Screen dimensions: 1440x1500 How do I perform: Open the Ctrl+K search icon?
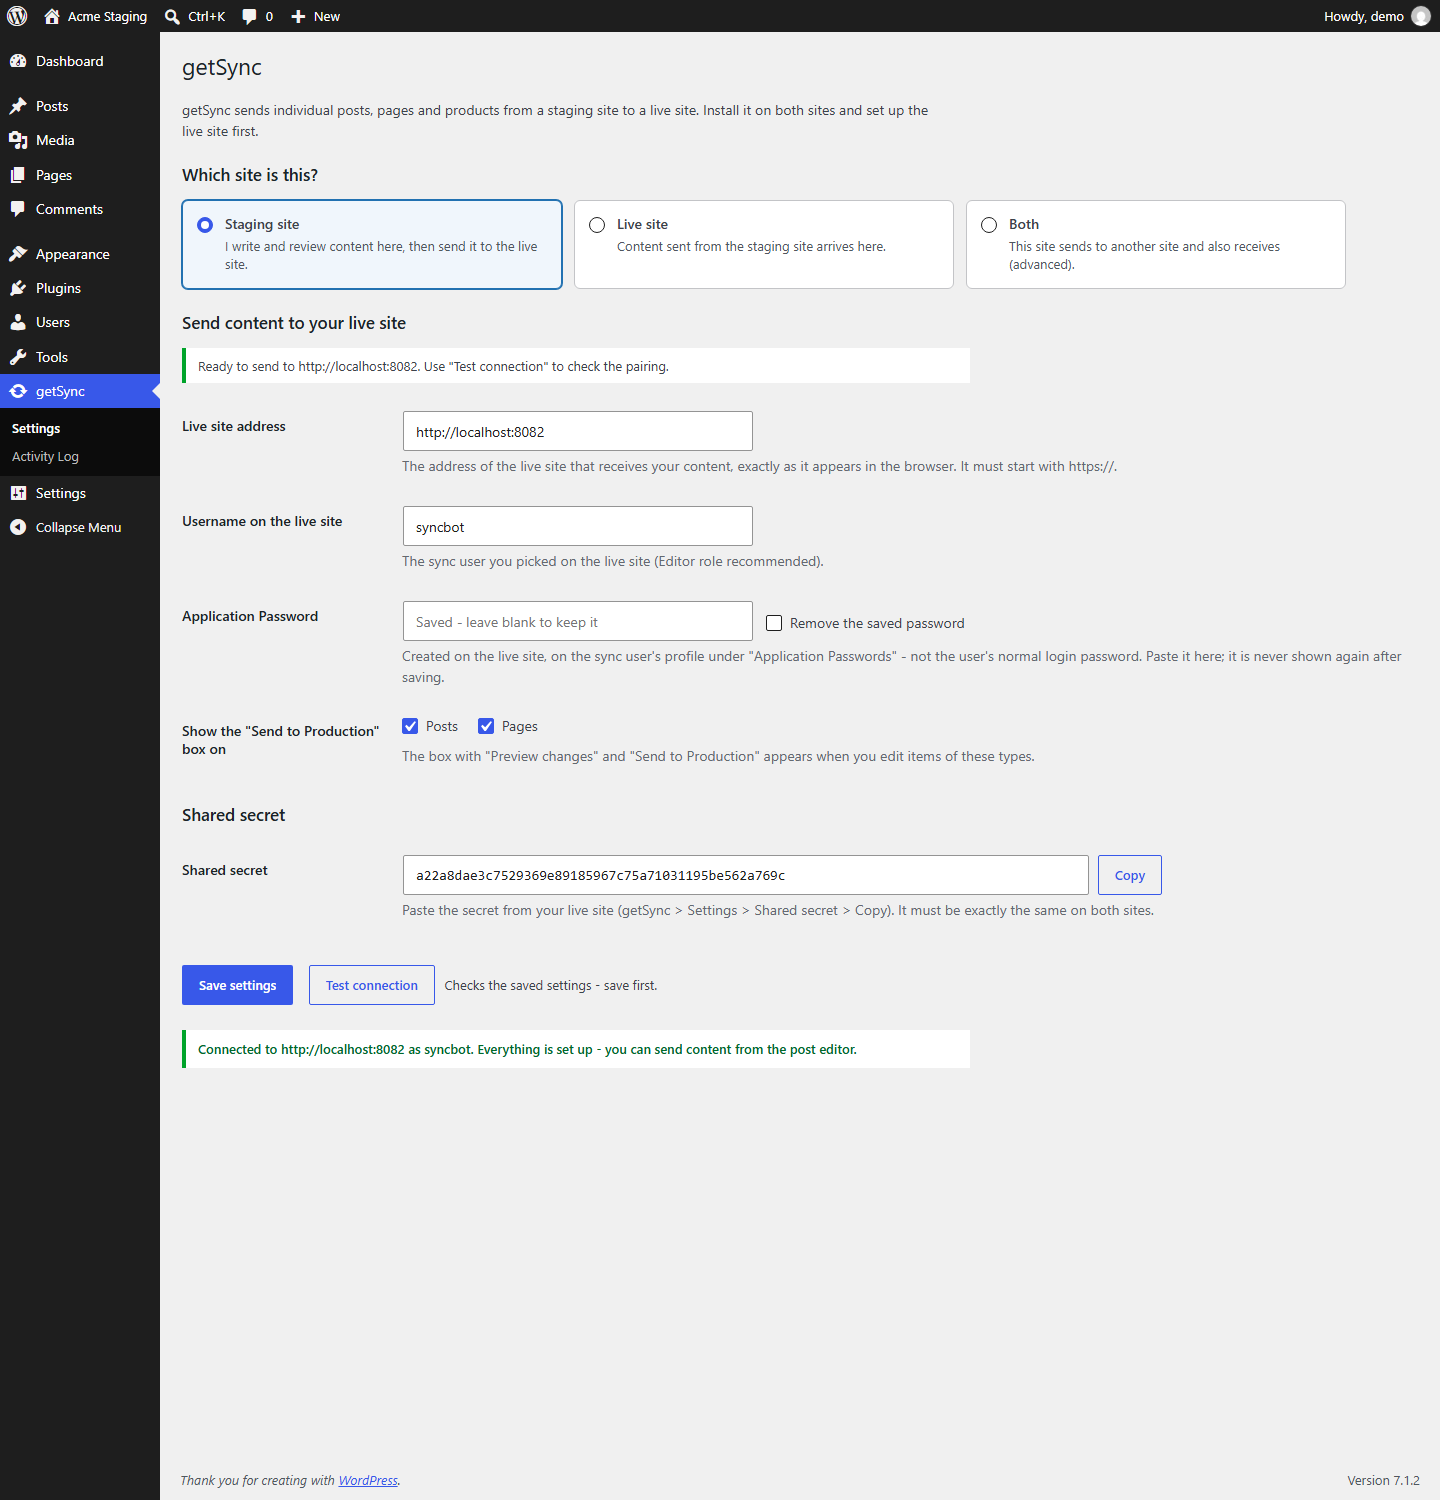point(172,16)
